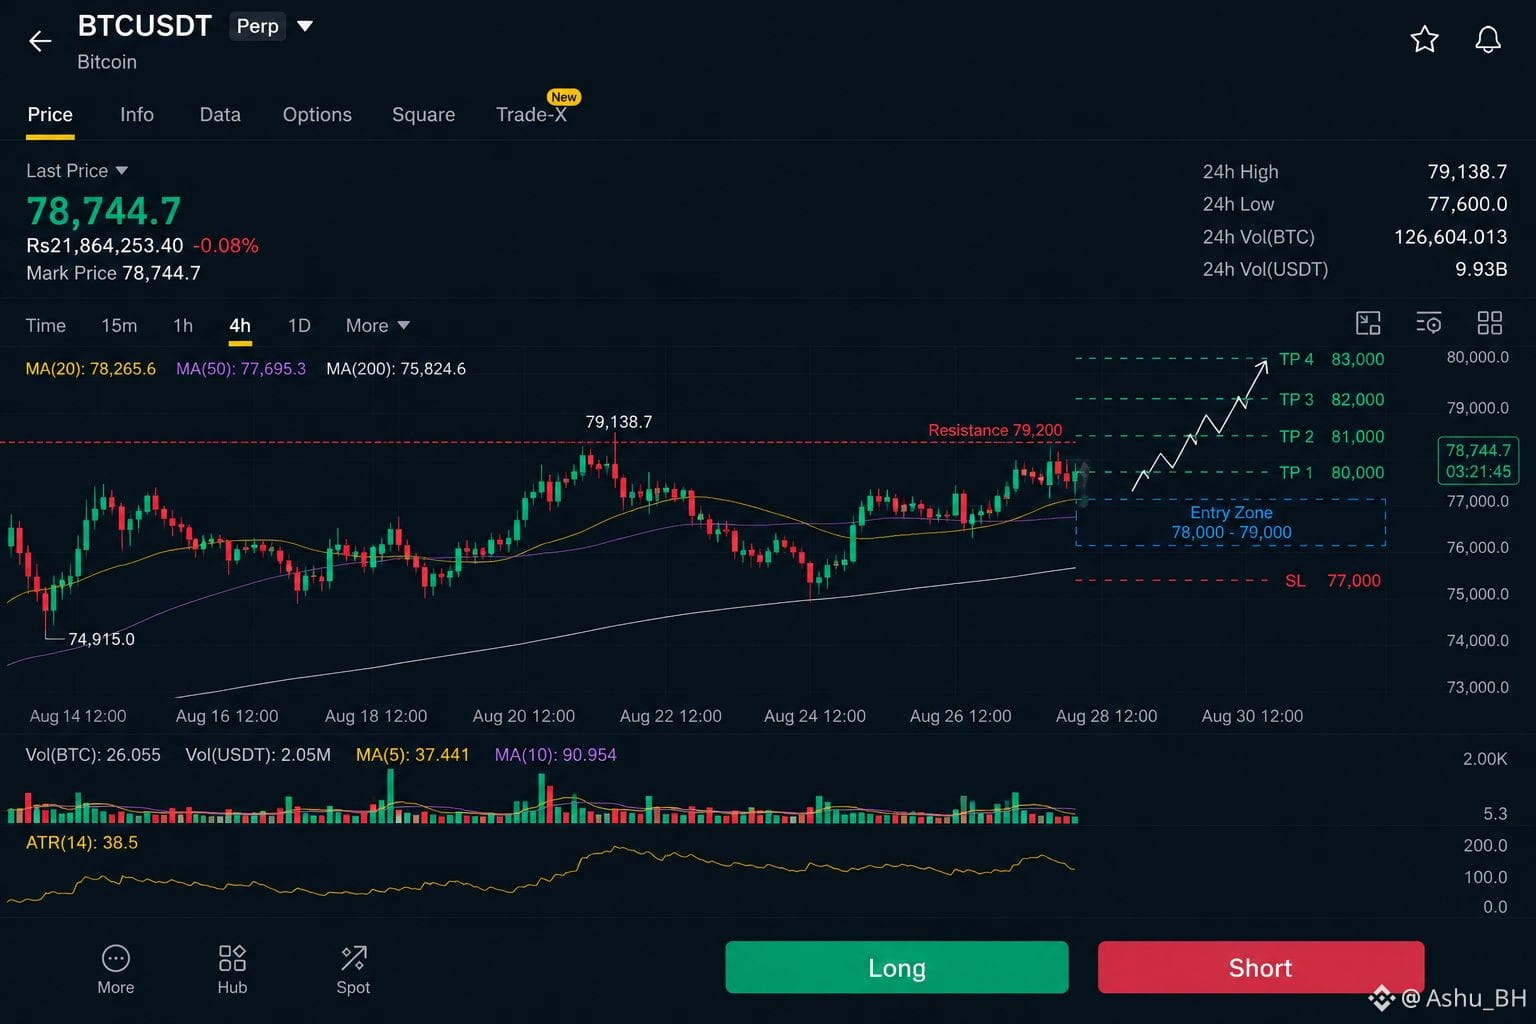Select the Price tab
Viewport: 1536px width, 1024px height.
pyautogui.click(x=50, y=115)
